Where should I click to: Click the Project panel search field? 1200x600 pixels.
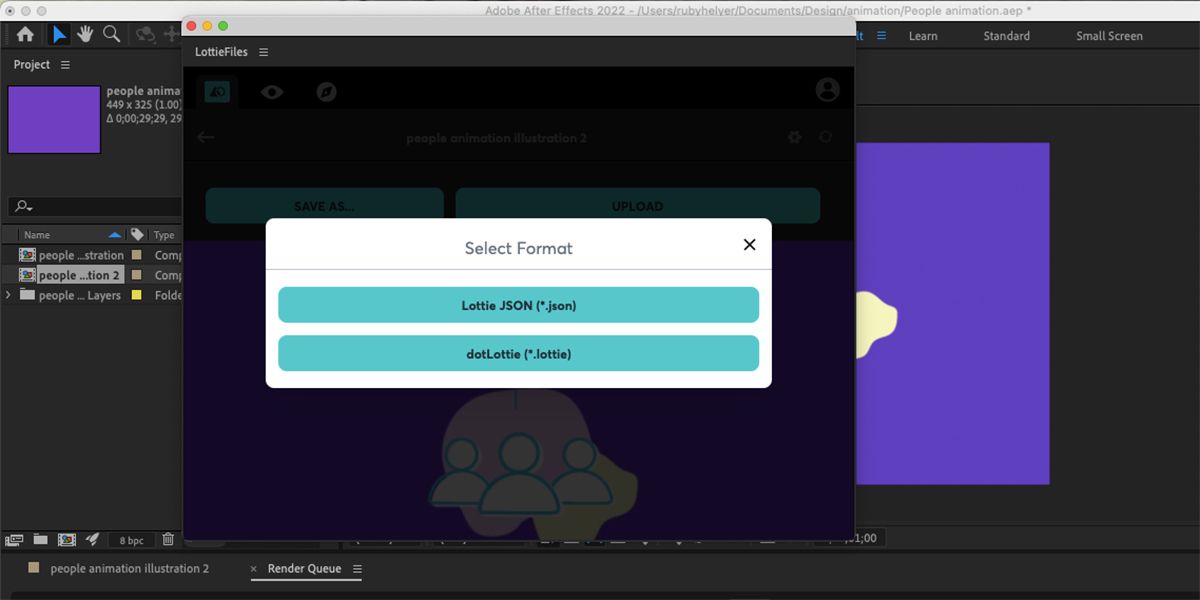(95, 207)
